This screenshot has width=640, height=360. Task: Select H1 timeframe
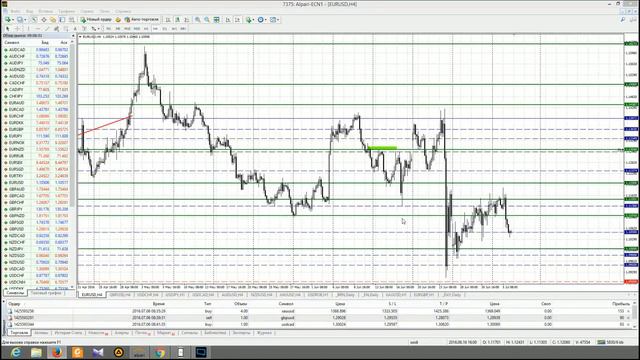point(146,29)
